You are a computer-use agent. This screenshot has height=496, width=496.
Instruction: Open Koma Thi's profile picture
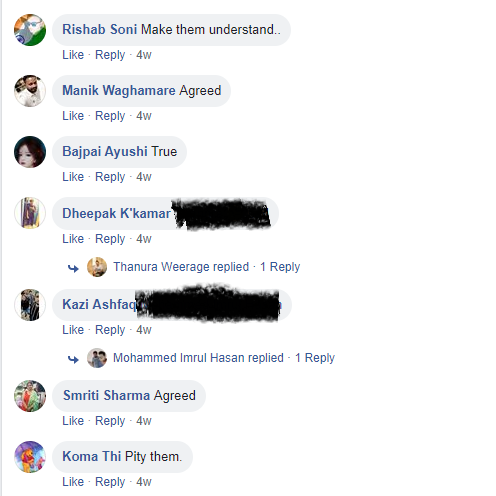[x=30, y=457]
